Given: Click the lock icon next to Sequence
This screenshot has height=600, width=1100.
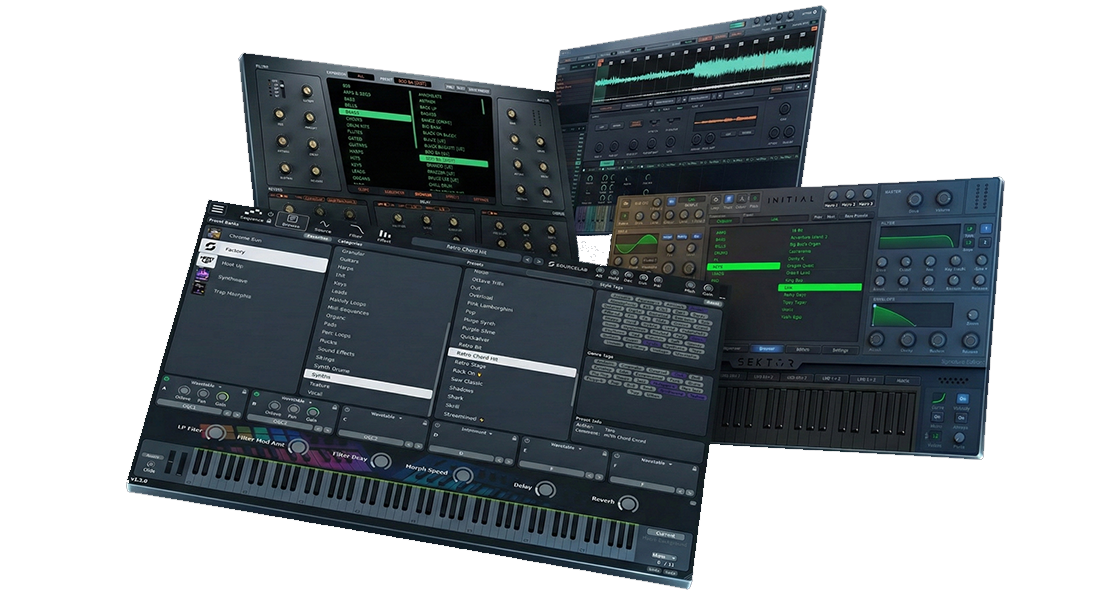Looking at the screenshot, I should (269, 221).
